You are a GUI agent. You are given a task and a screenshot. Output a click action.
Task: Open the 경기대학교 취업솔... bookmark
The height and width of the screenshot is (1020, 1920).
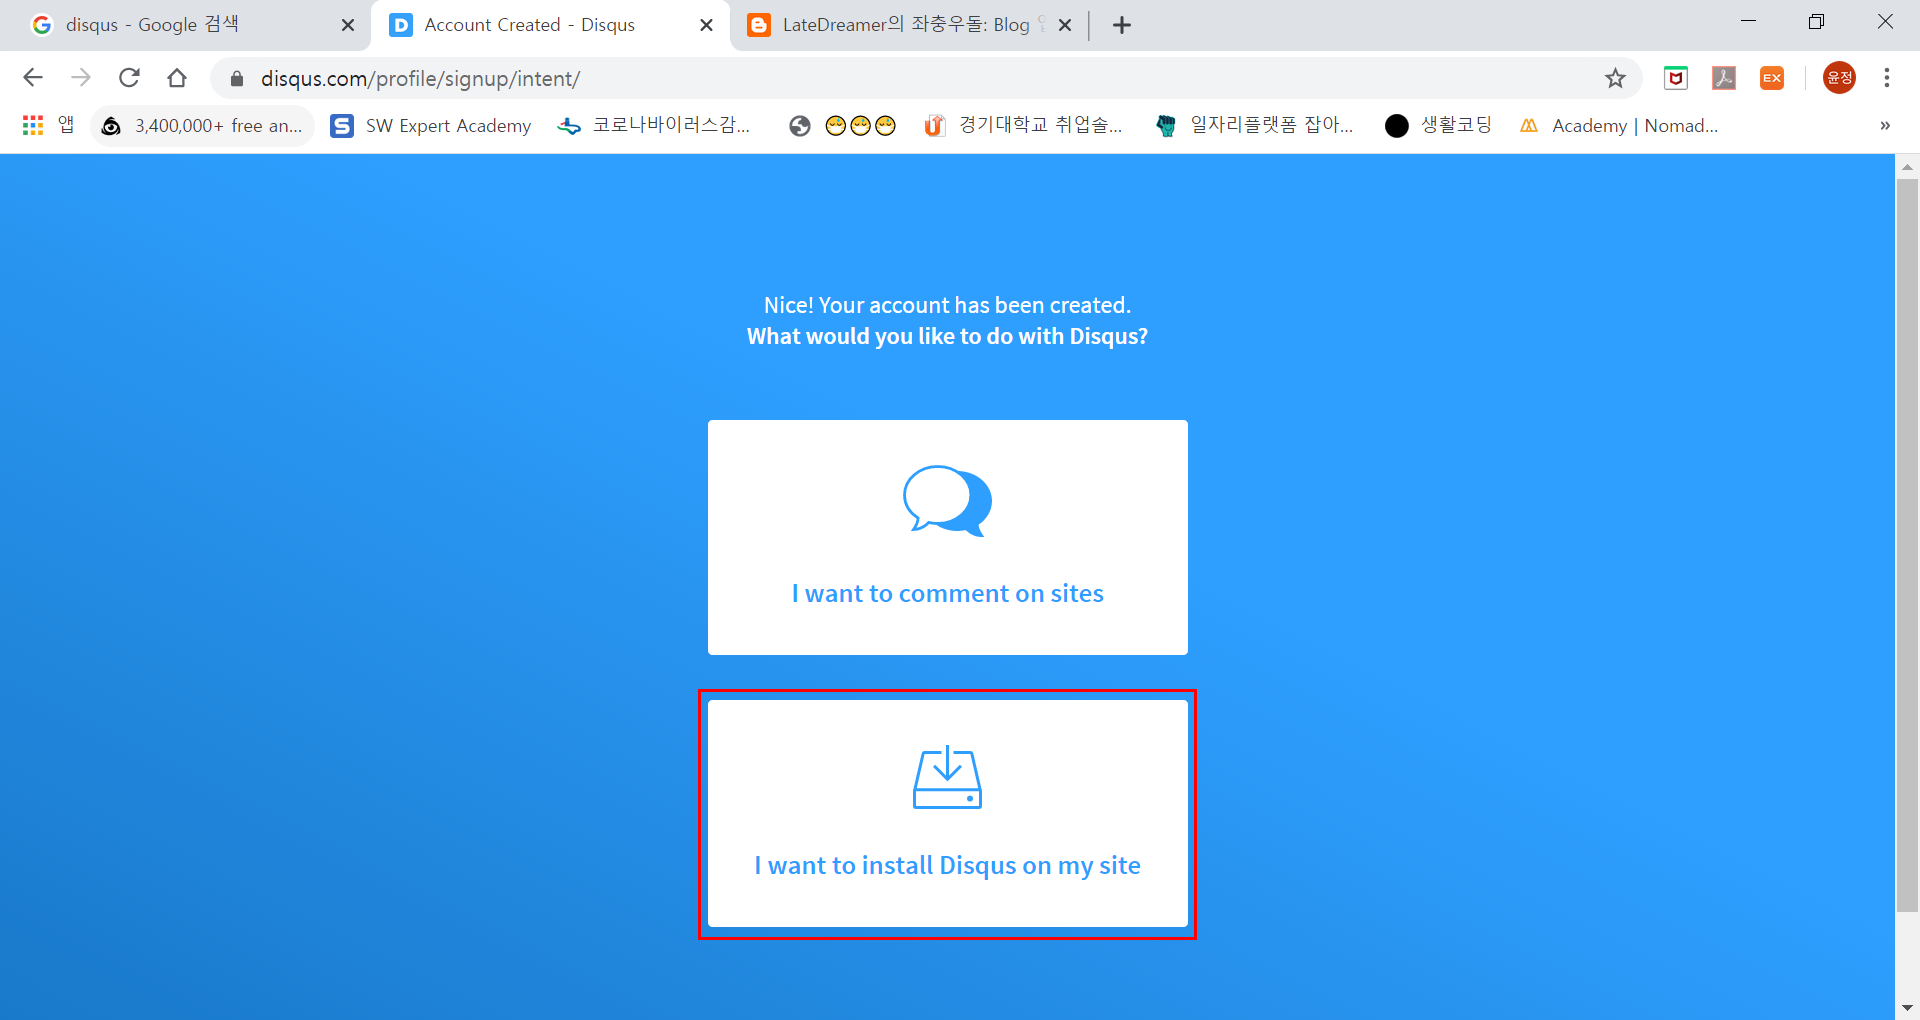[1024, 125]
